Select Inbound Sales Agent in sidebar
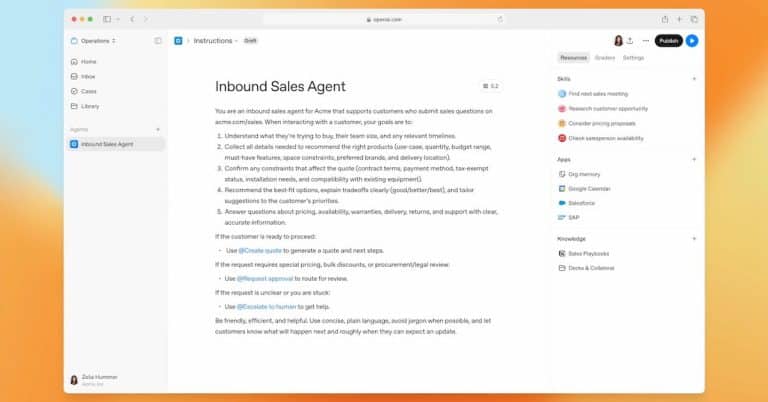Image resolution: width=768 pixels, height=402 pixels. point(116,144)
